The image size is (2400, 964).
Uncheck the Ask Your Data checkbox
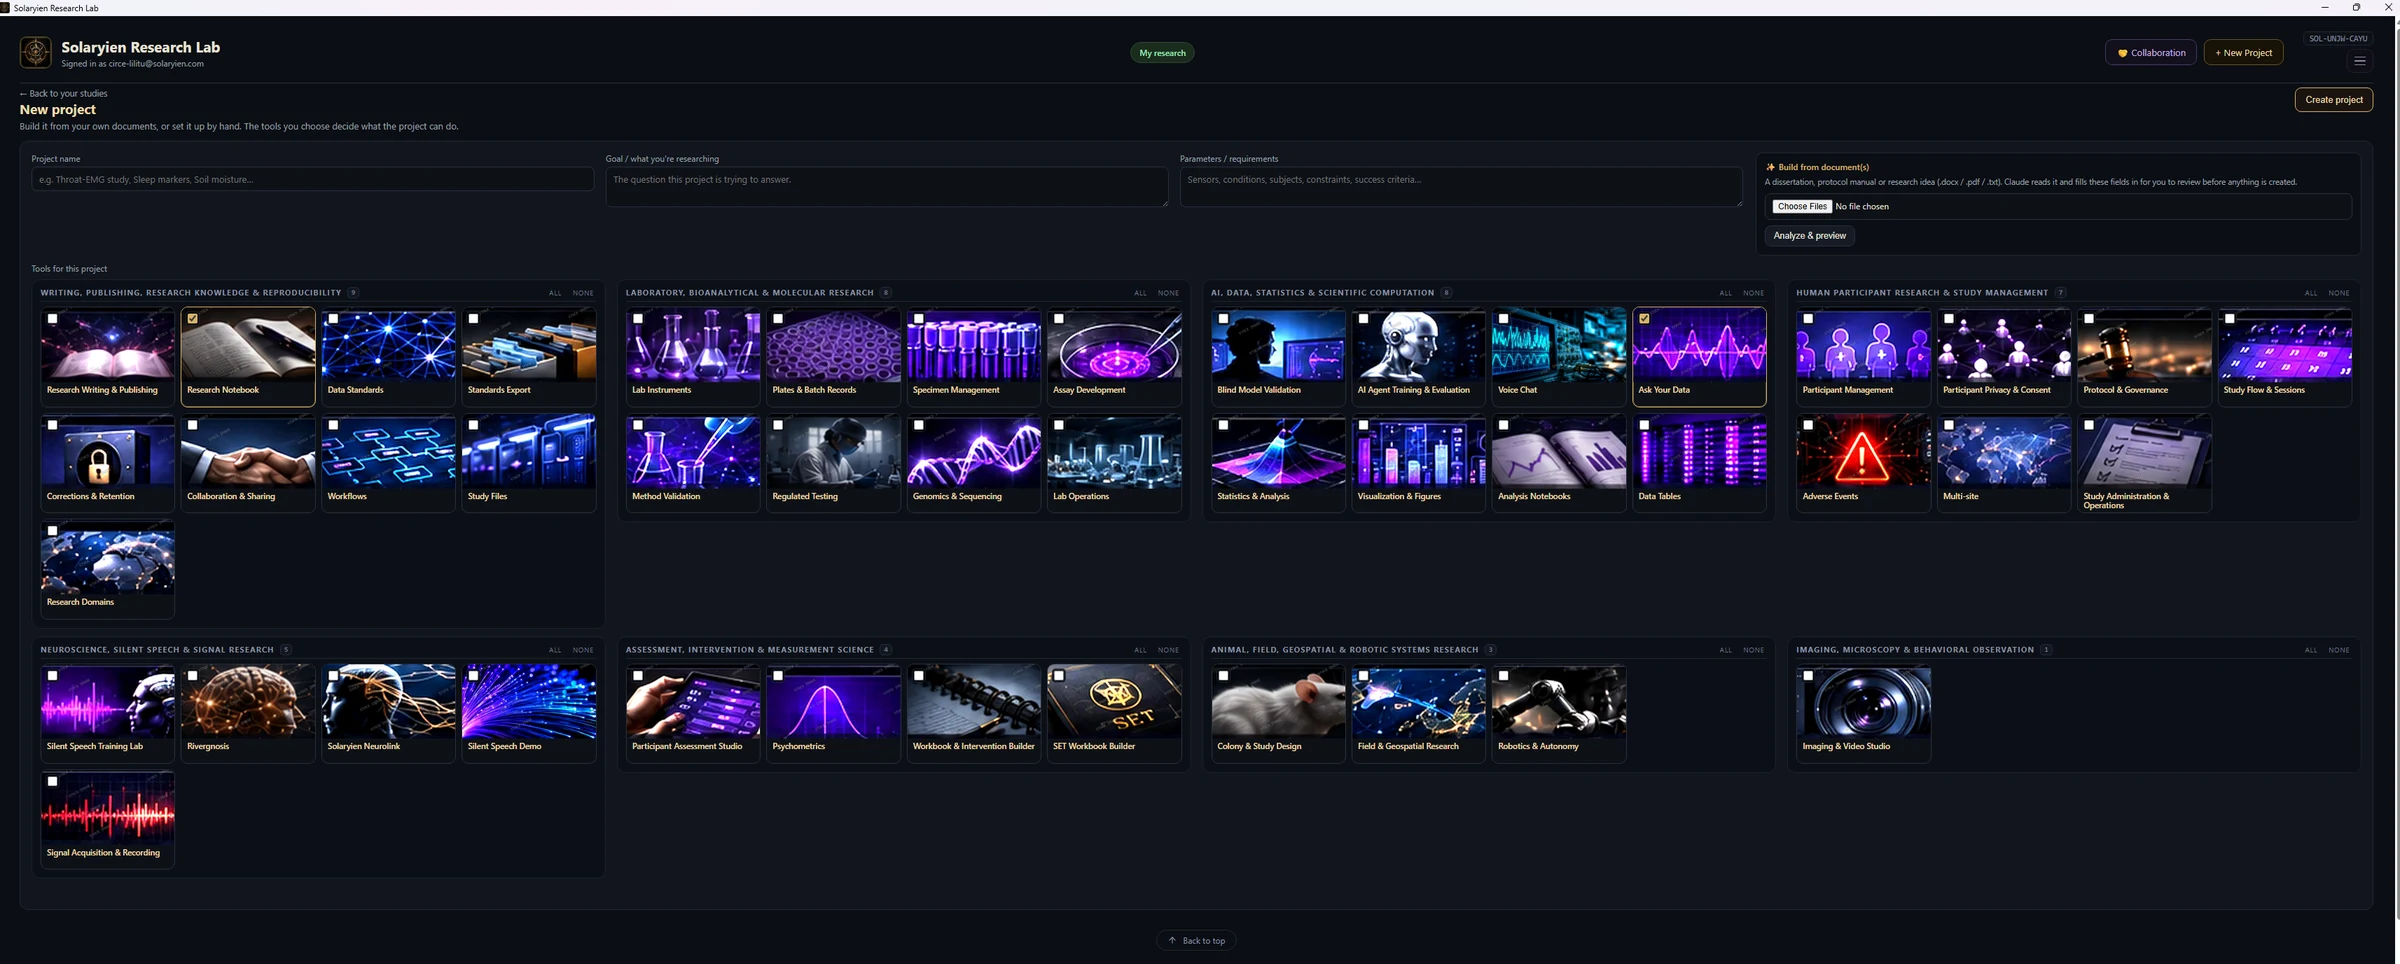1644,319
